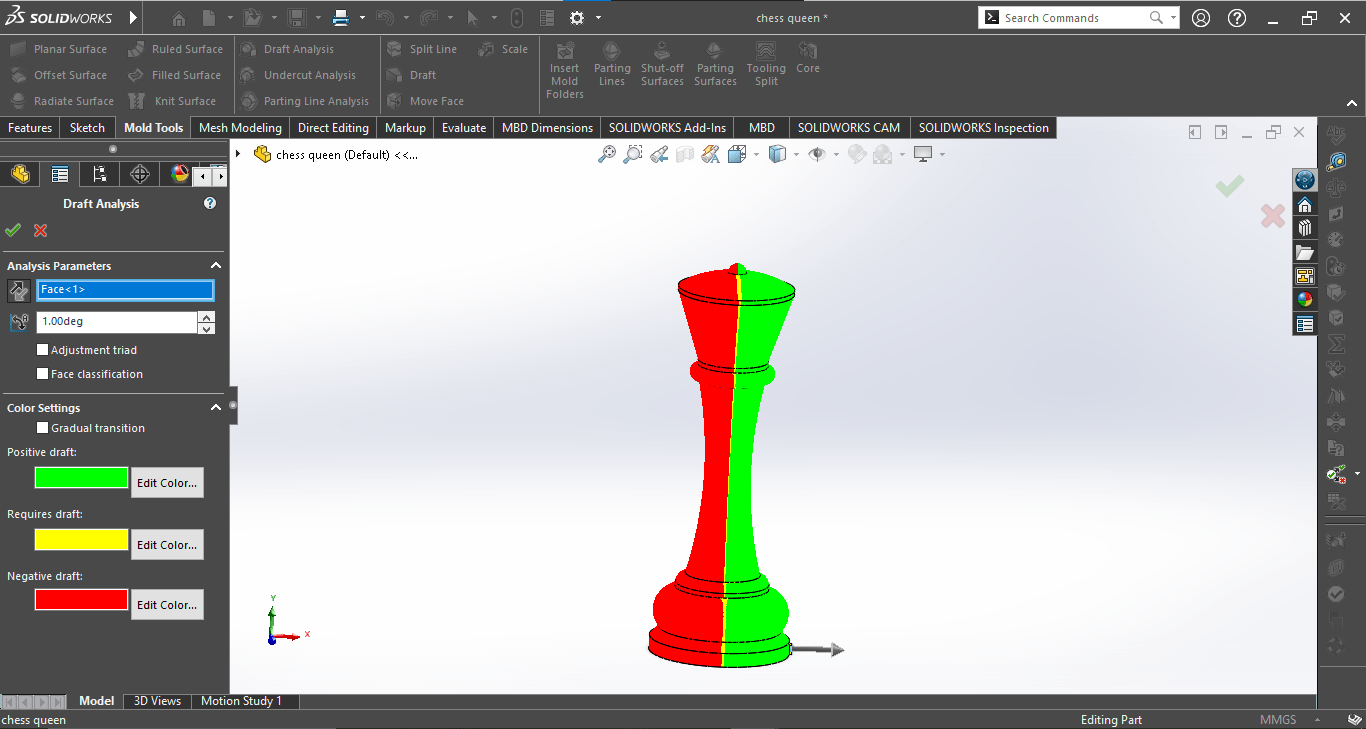The width and height of the screenshot is (1366, 729).
Task: Edit Color for Positive draft
Action: tap(167, 482)
